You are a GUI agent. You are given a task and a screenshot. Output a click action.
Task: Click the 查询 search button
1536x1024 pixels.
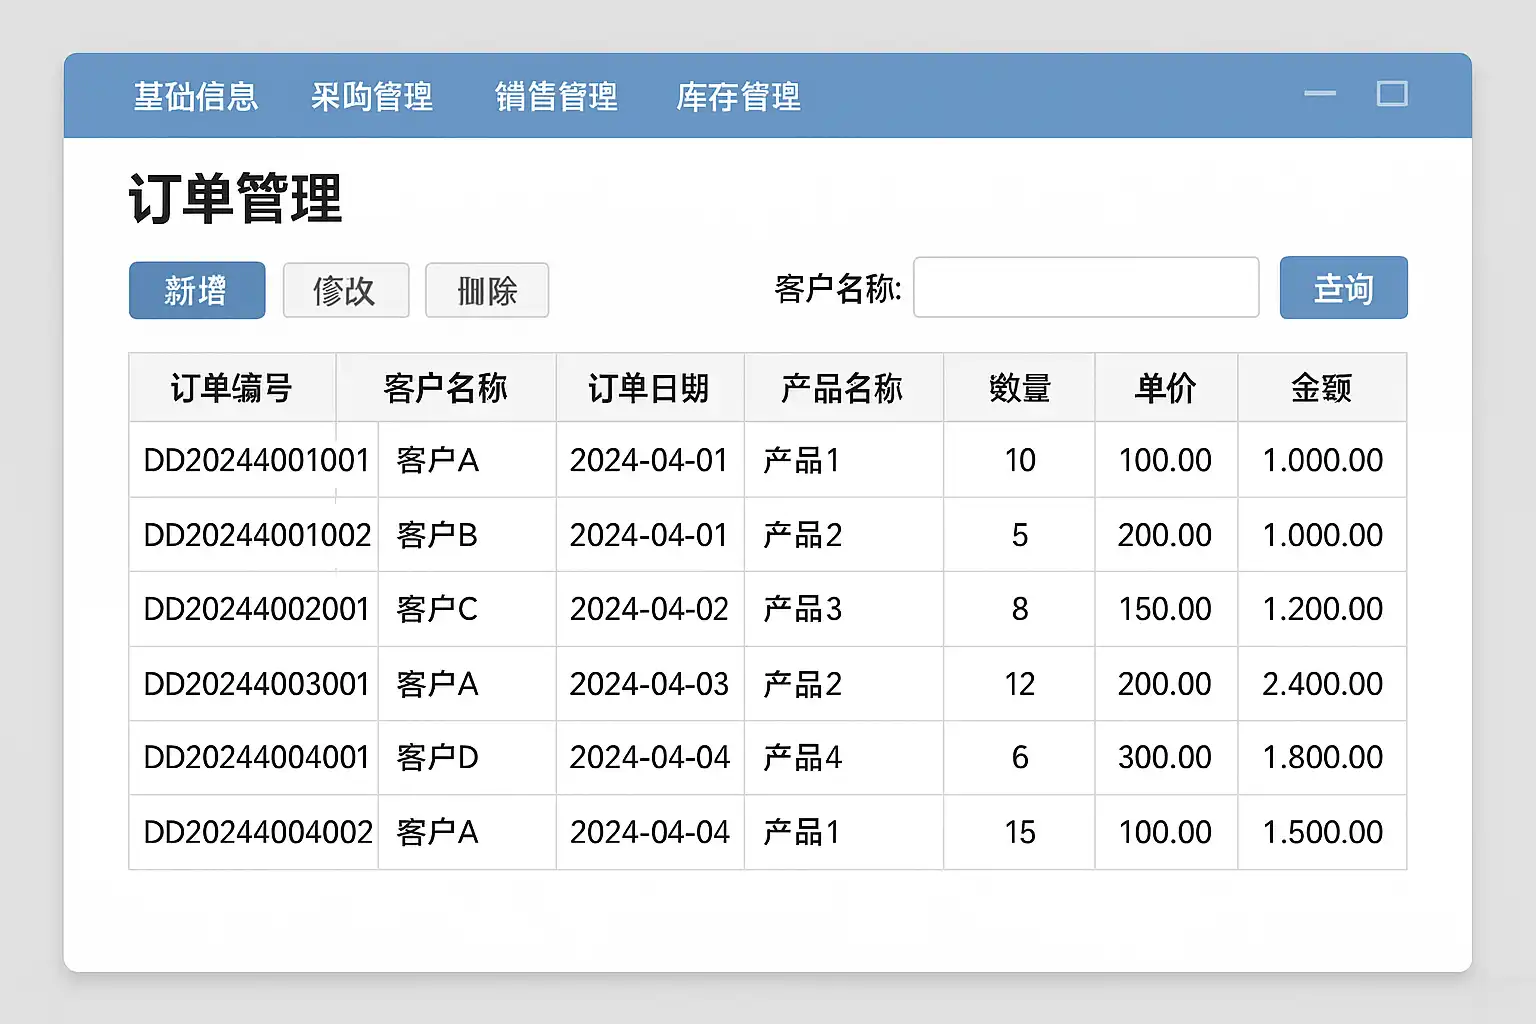[x=1343, y=288]
